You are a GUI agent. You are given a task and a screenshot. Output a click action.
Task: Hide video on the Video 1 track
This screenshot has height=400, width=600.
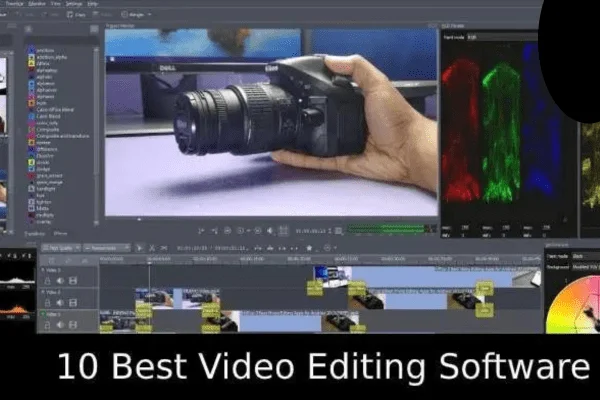pos(72,325)
